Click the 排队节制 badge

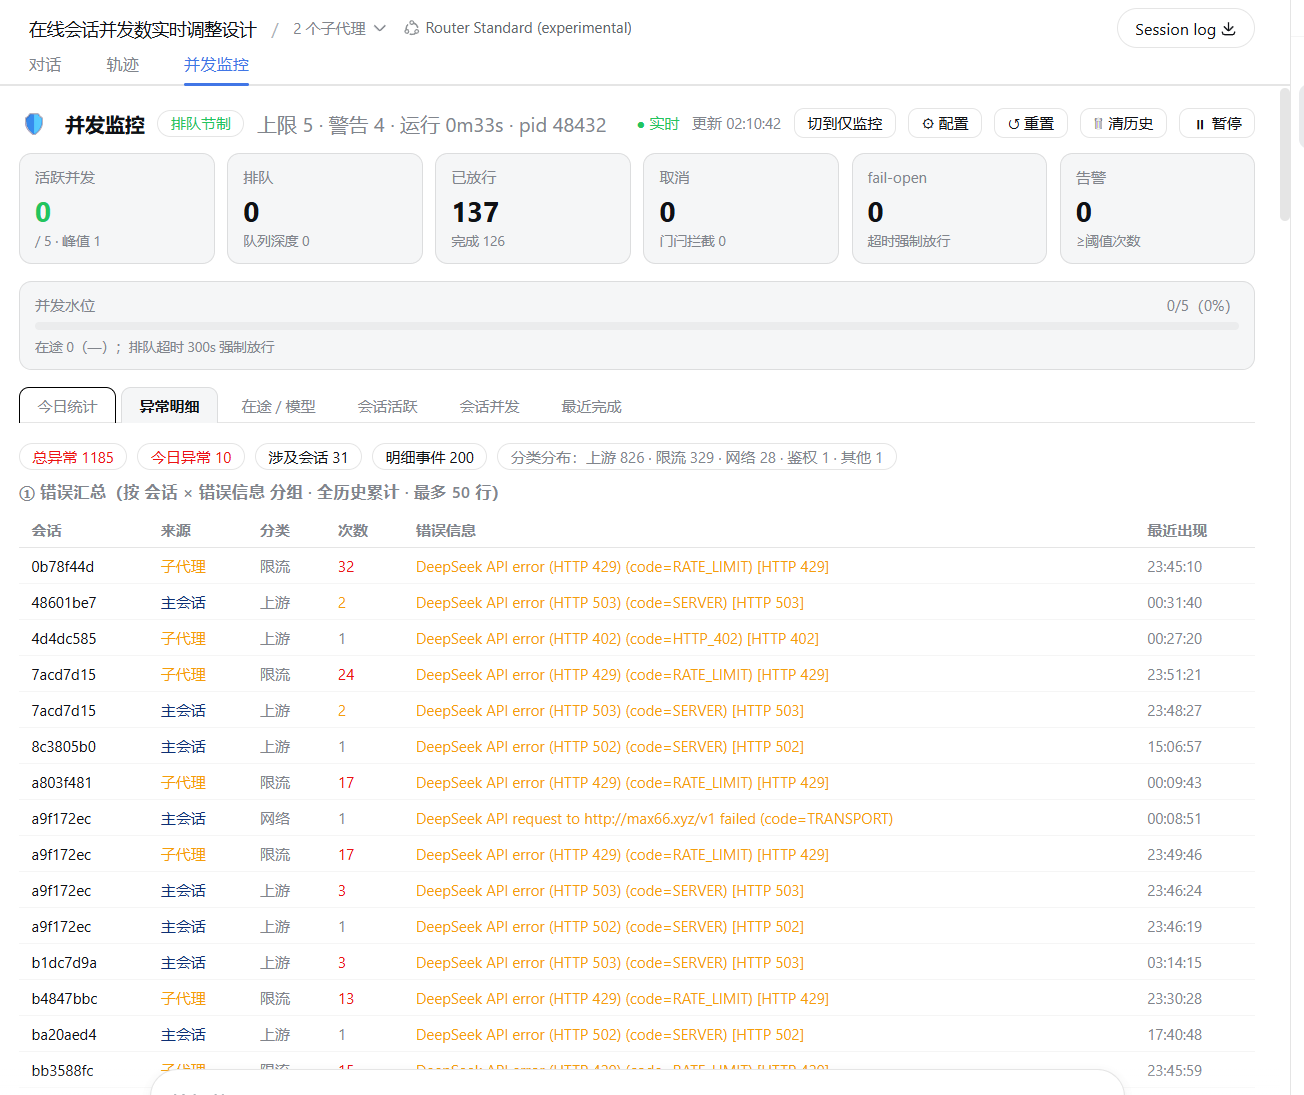click(201, 124)
